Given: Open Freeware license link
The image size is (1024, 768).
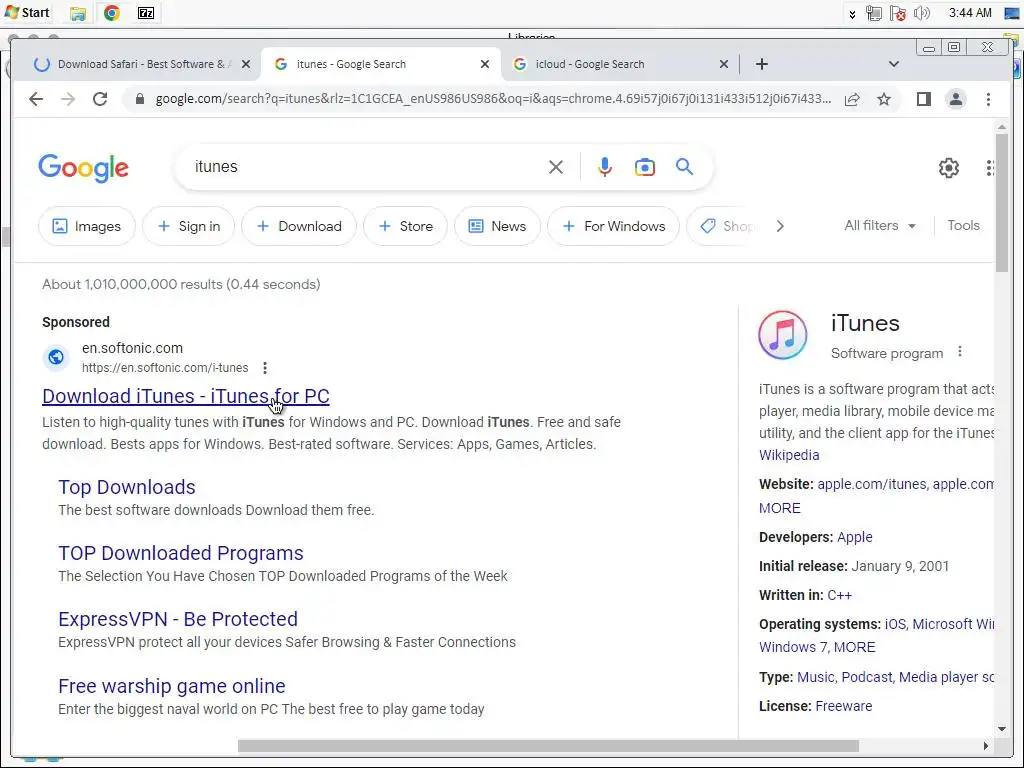Looking at the screenshot, I should point(844,706).
